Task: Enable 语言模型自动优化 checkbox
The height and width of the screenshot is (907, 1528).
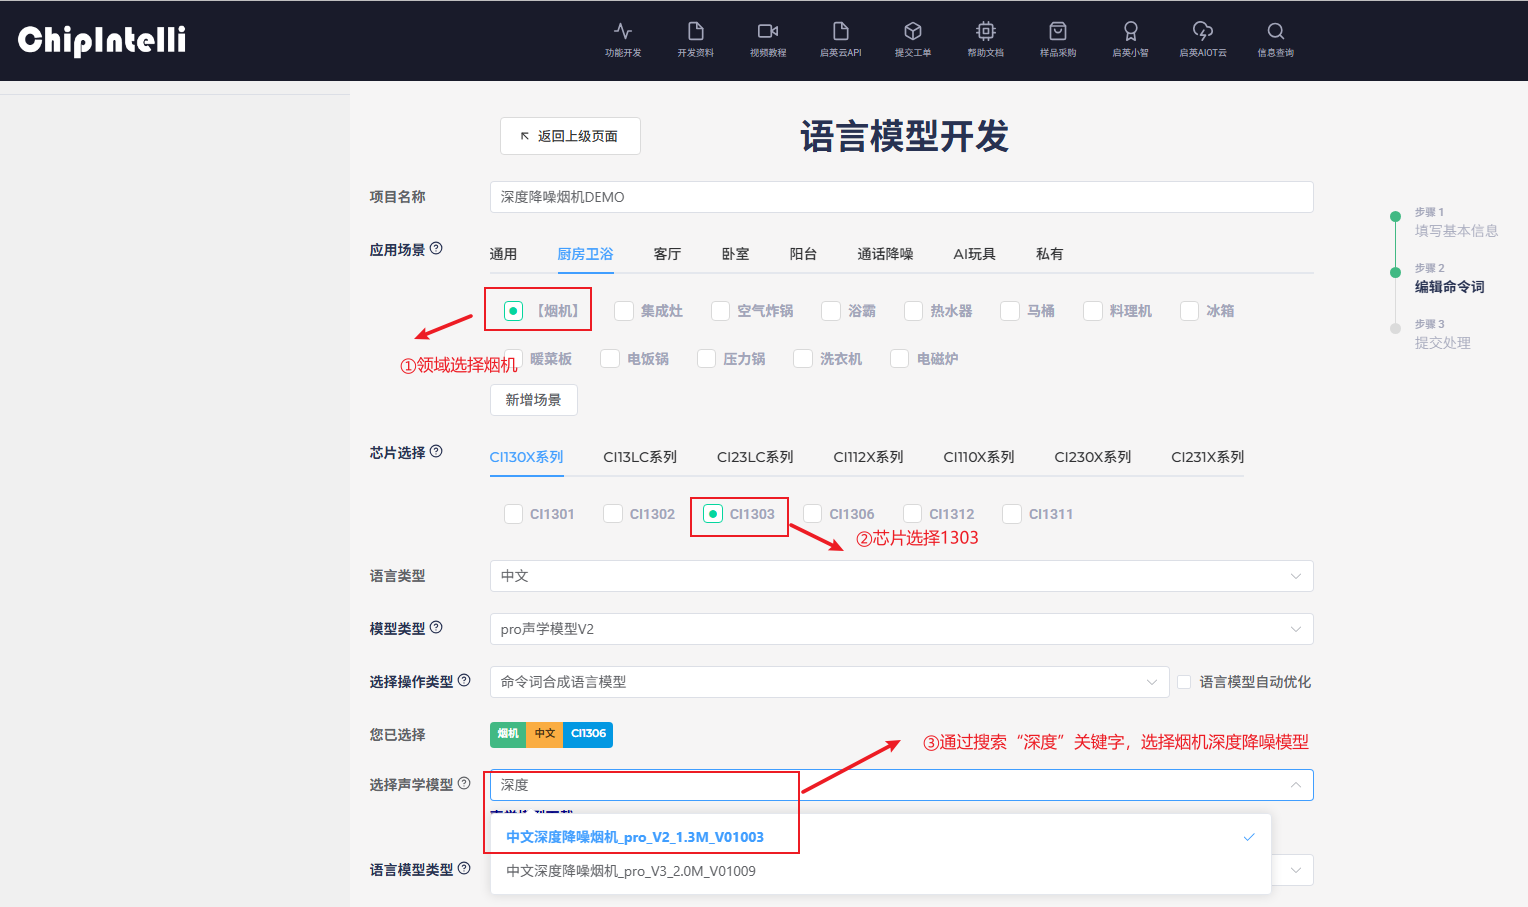Action: point(1184,682)
